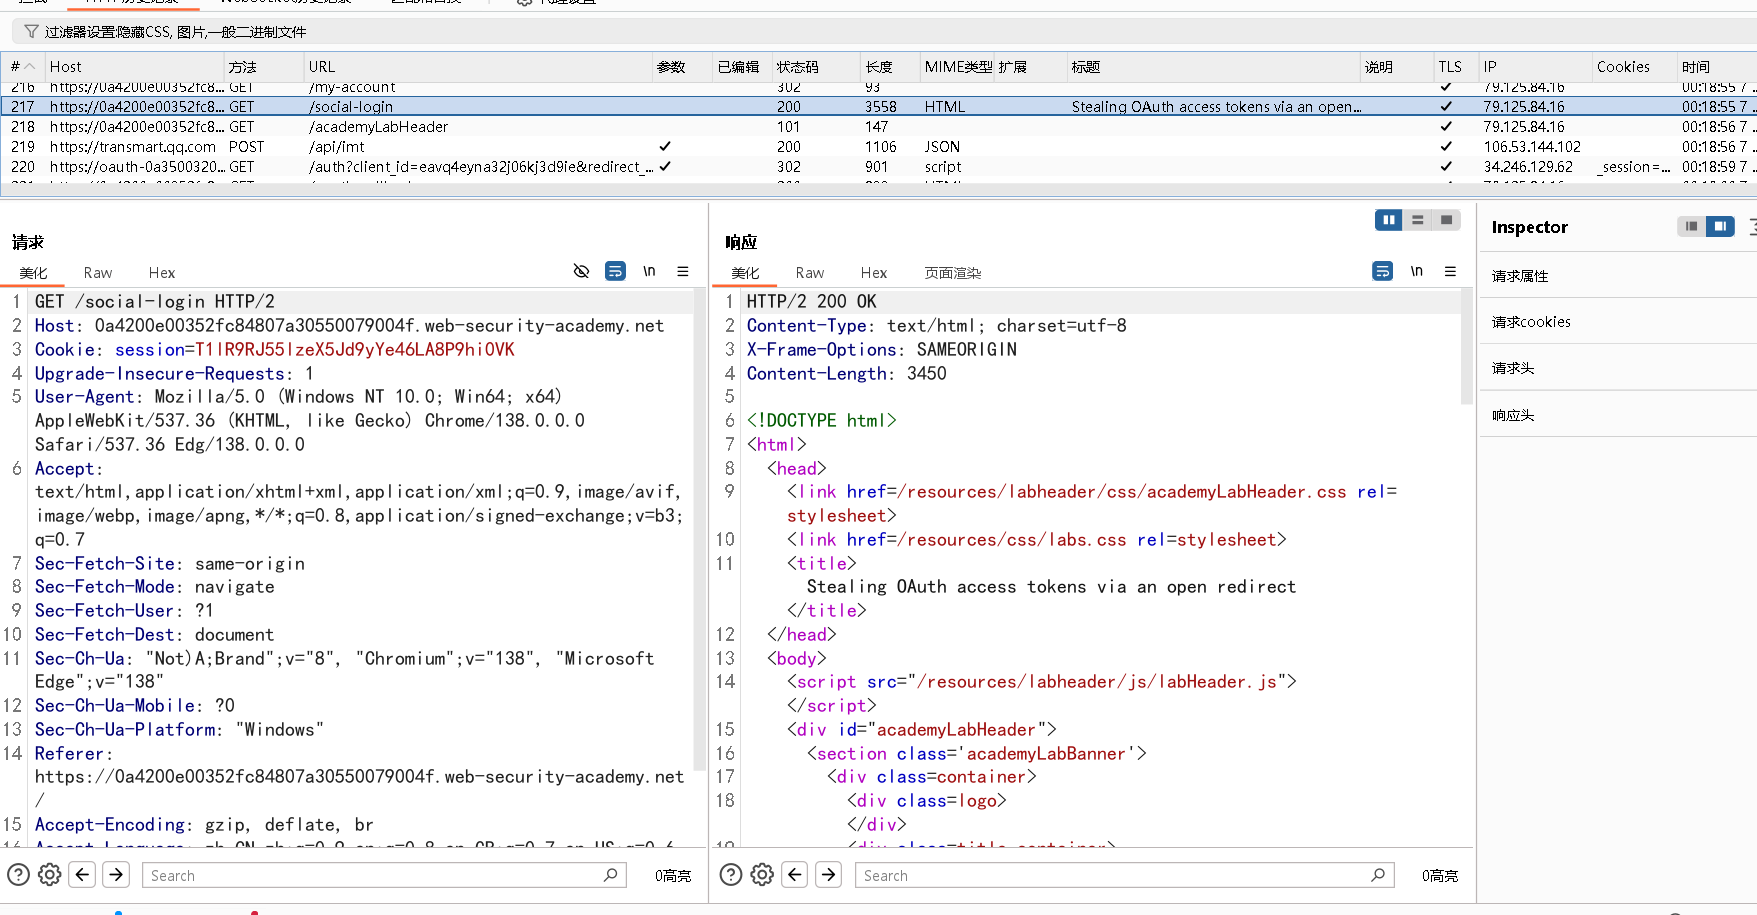1757x915 pixels.
Task: Click the 0高亮 button under the response panel
Action: (1439, 874)
